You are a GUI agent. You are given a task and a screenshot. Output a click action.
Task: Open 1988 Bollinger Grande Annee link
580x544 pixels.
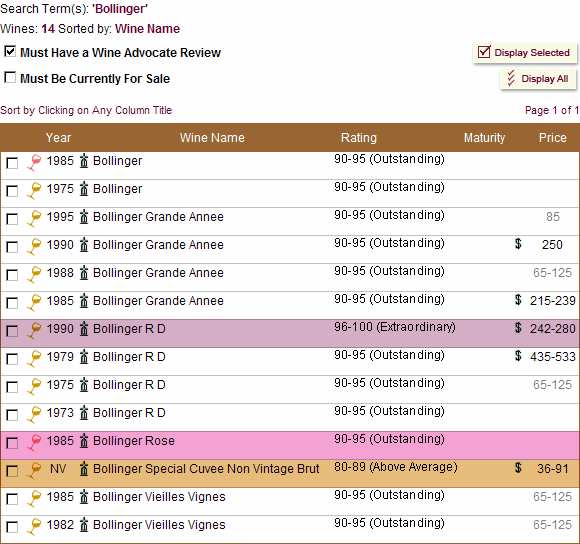click(158, 273)
